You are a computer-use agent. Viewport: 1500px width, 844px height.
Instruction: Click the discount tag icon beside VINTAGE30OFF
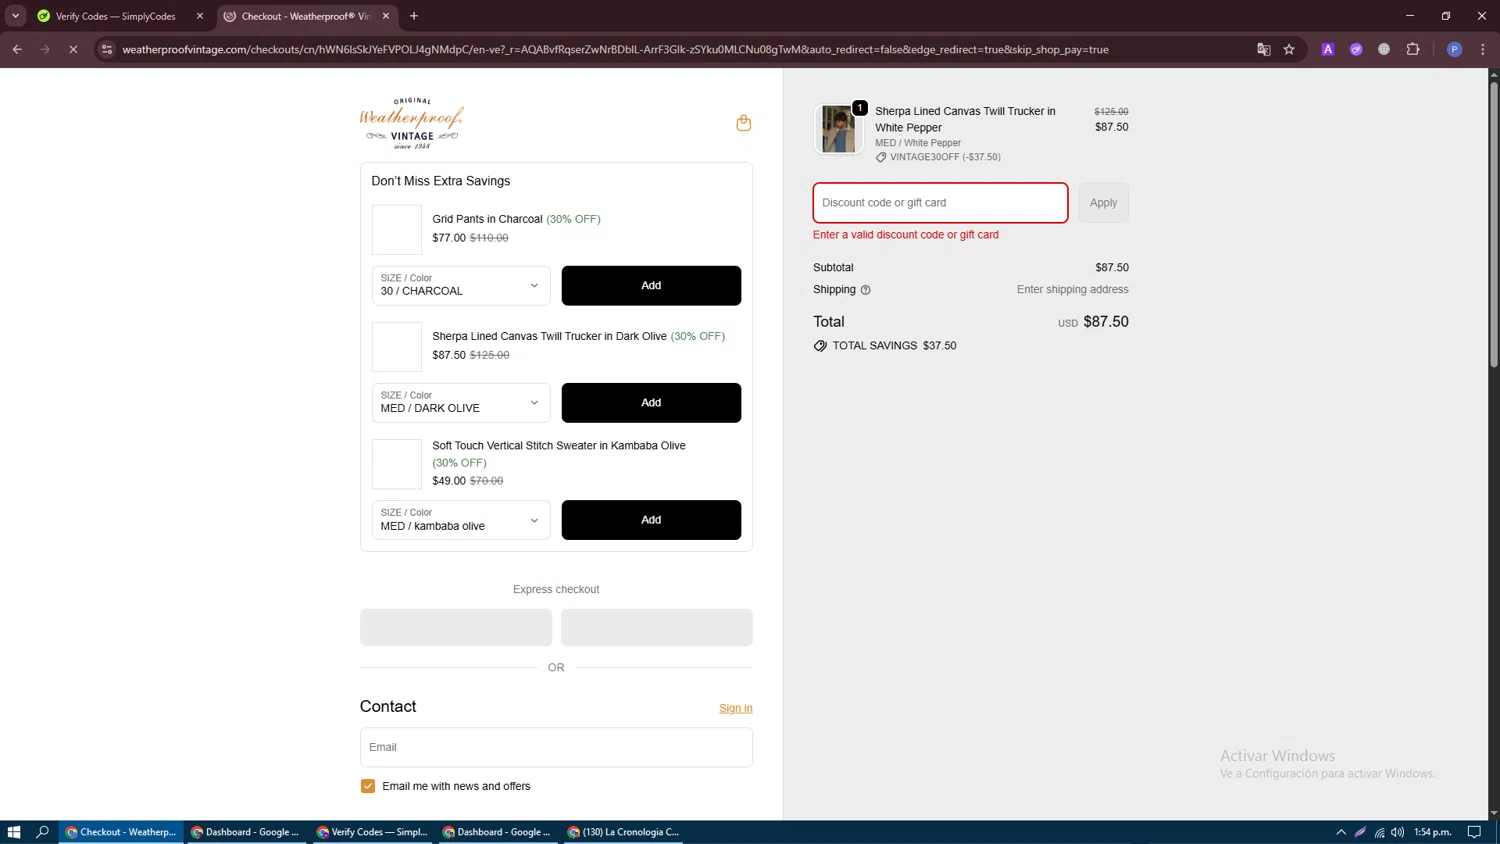coord(881,157)
